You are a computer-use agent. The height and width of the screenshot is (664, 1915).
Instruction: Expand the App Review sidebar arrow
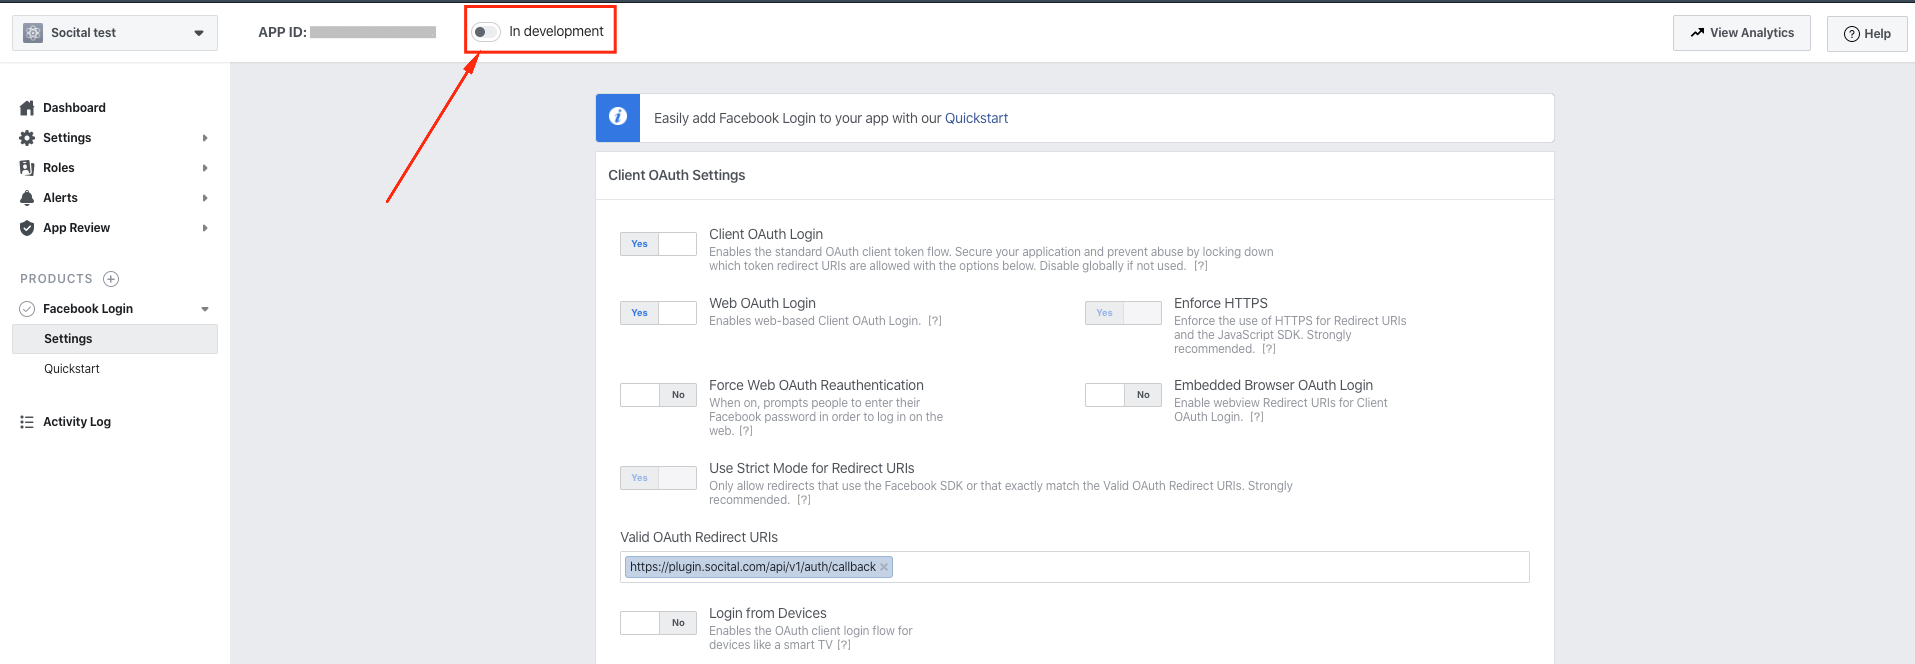[205, 228]
